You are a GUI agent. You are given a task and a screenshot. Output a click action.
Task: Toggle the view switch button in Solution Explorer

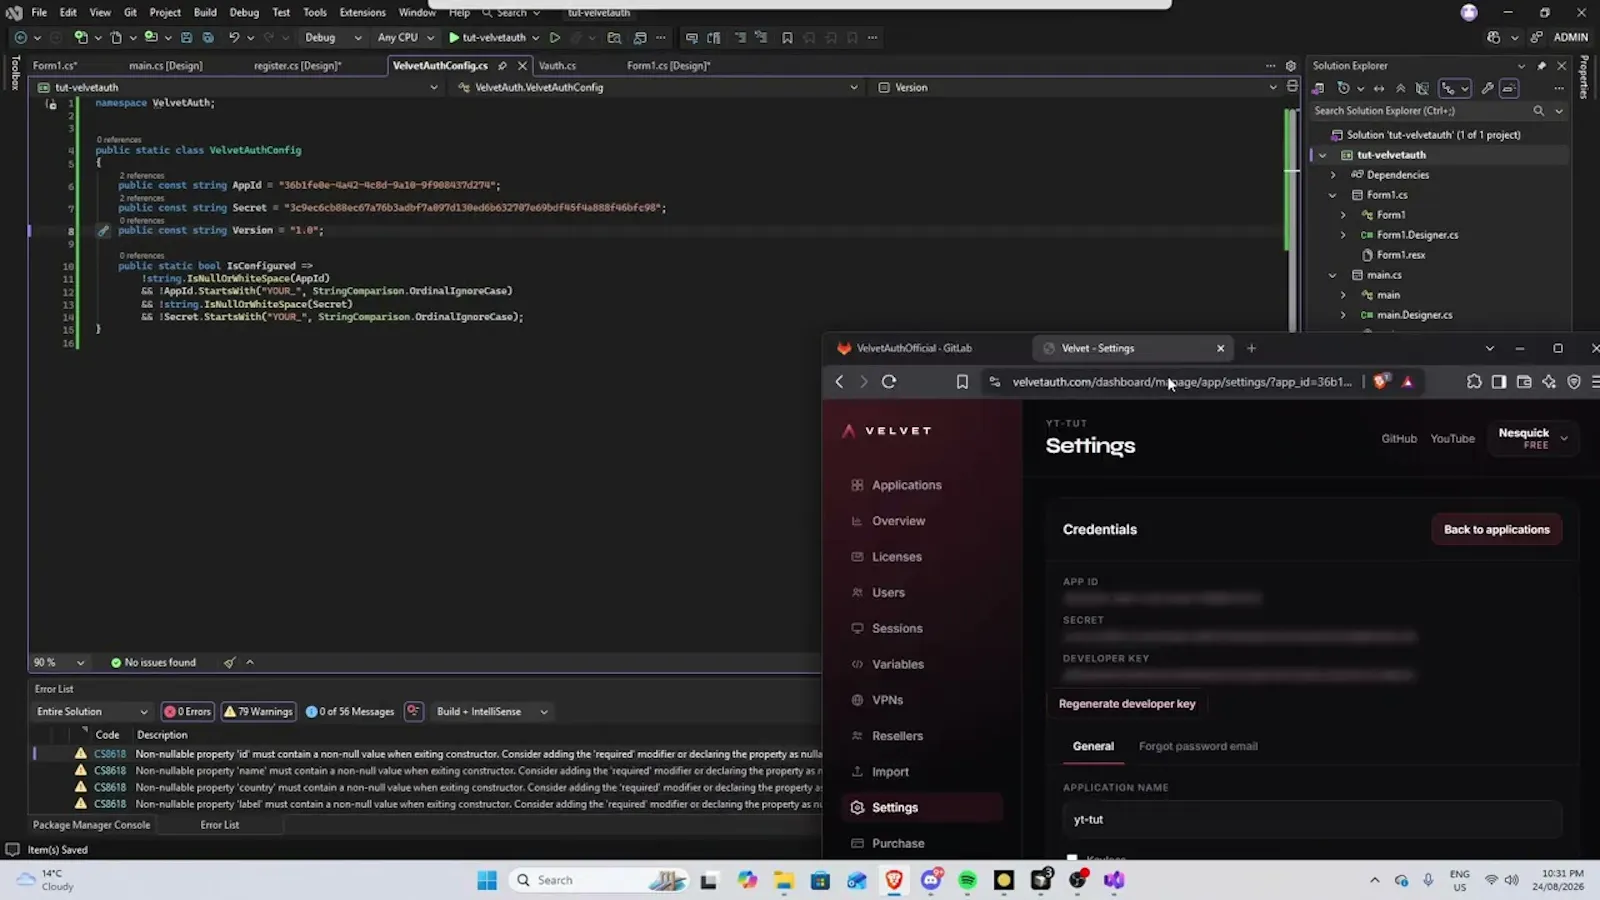click(x=1453, y=88)
